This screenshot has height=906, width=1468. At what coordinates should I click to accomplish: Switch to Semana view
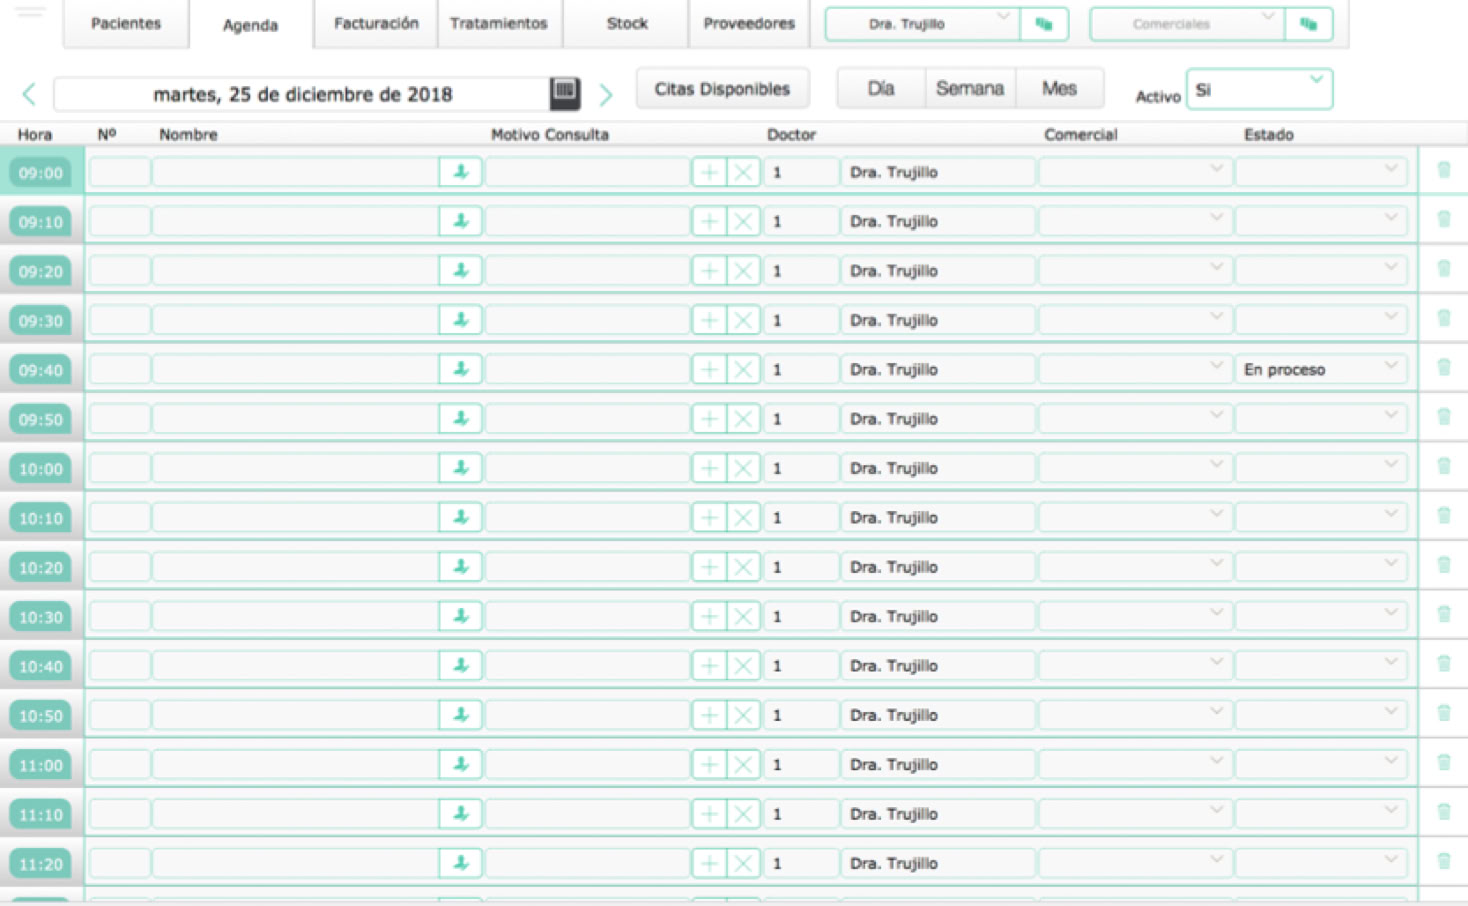(x=969, y=89)
